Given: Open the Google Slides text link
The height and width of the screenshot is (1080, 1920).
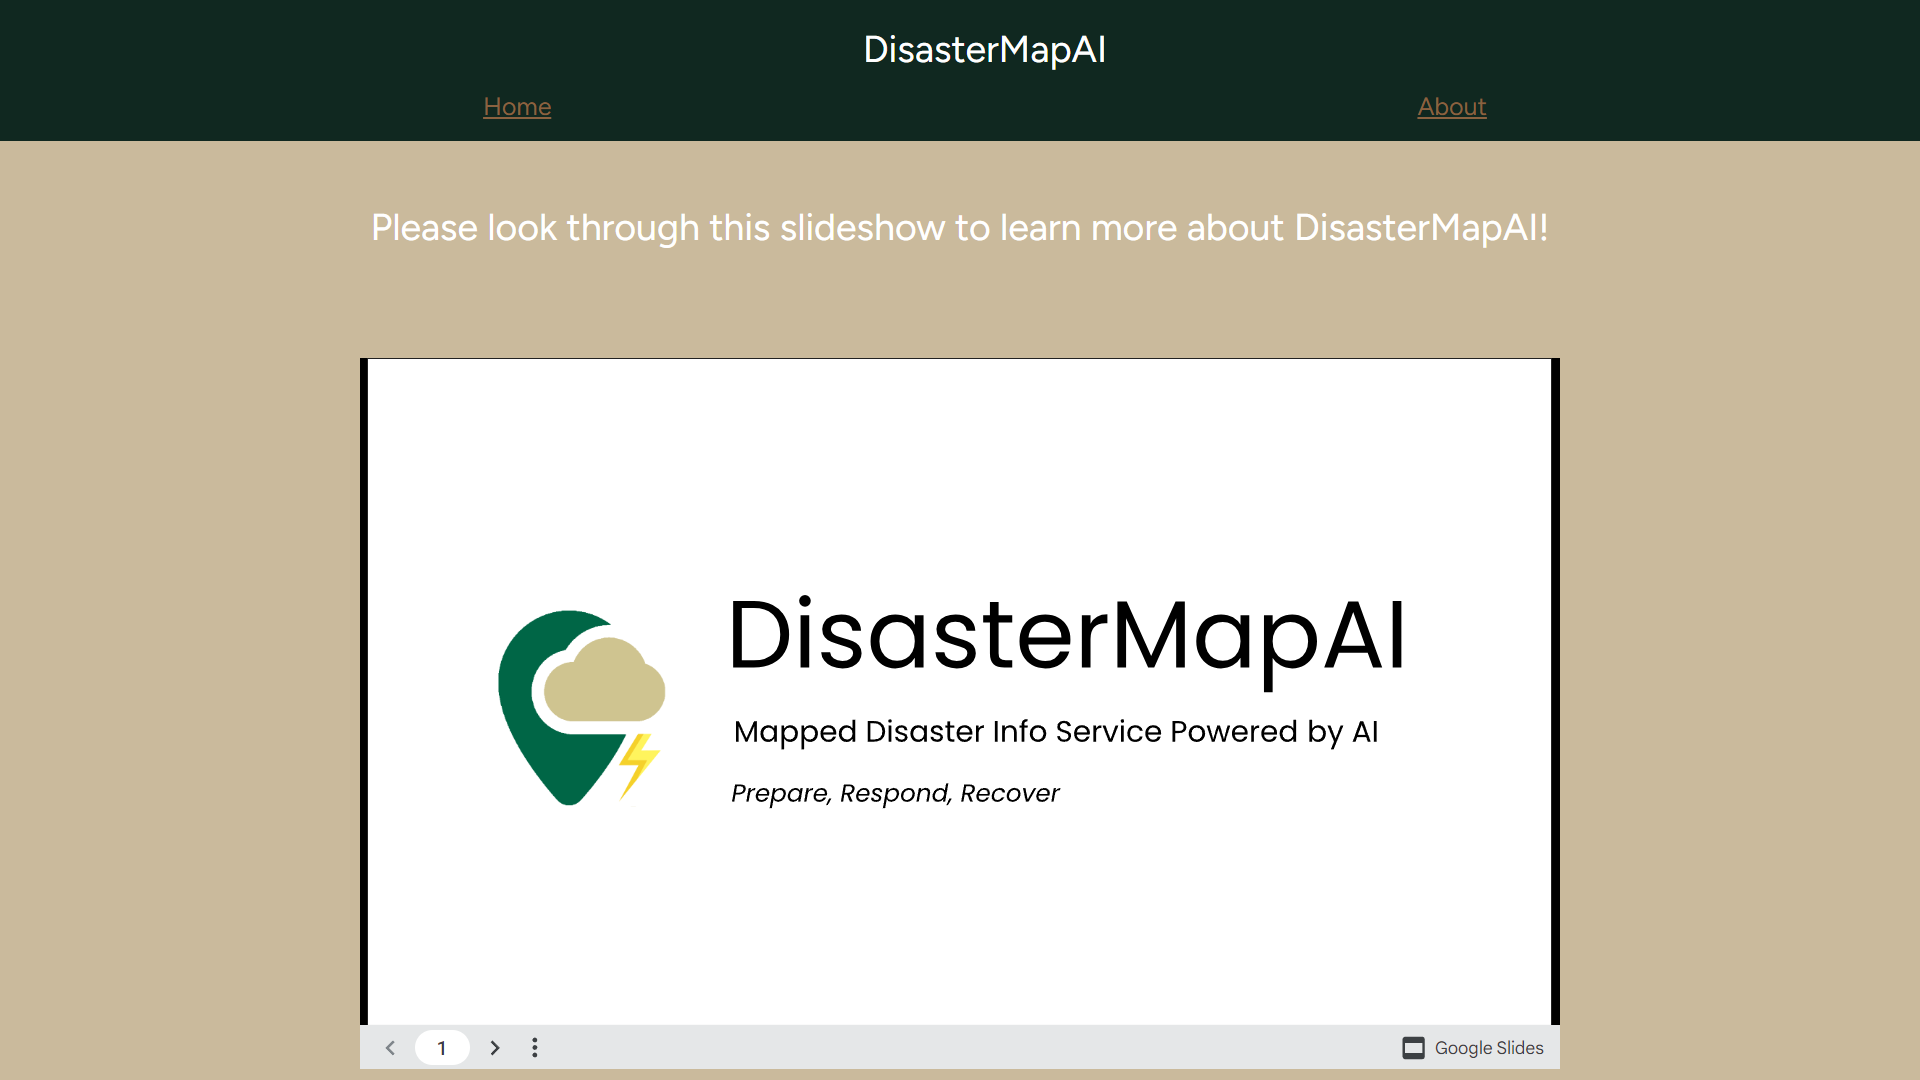Looking at the screenshot, I should (1488, 1048).
